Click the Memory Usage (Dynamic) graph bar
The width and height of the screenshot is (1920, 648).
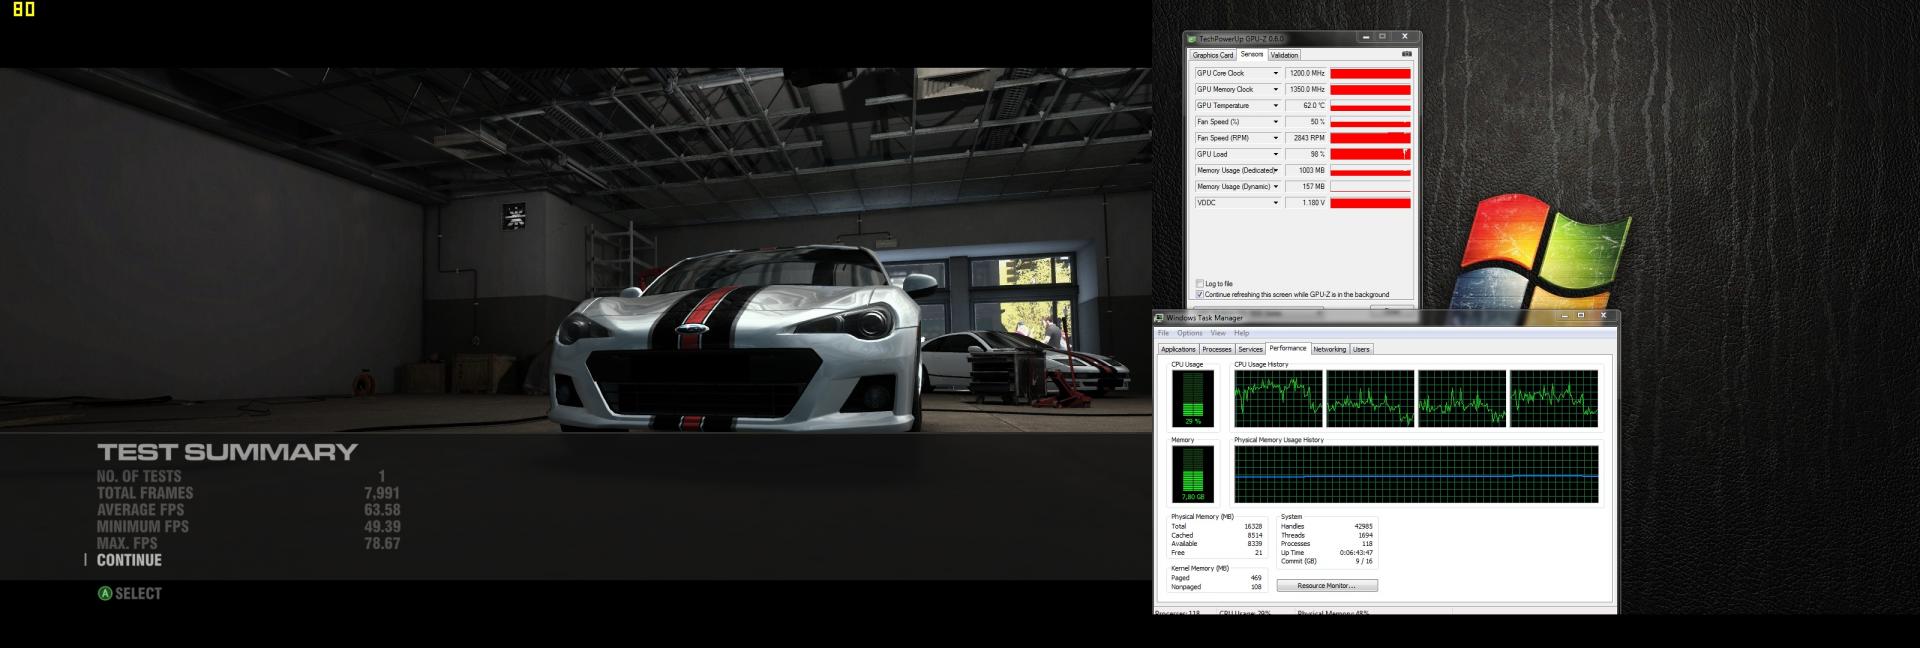tap(1370, 186)
